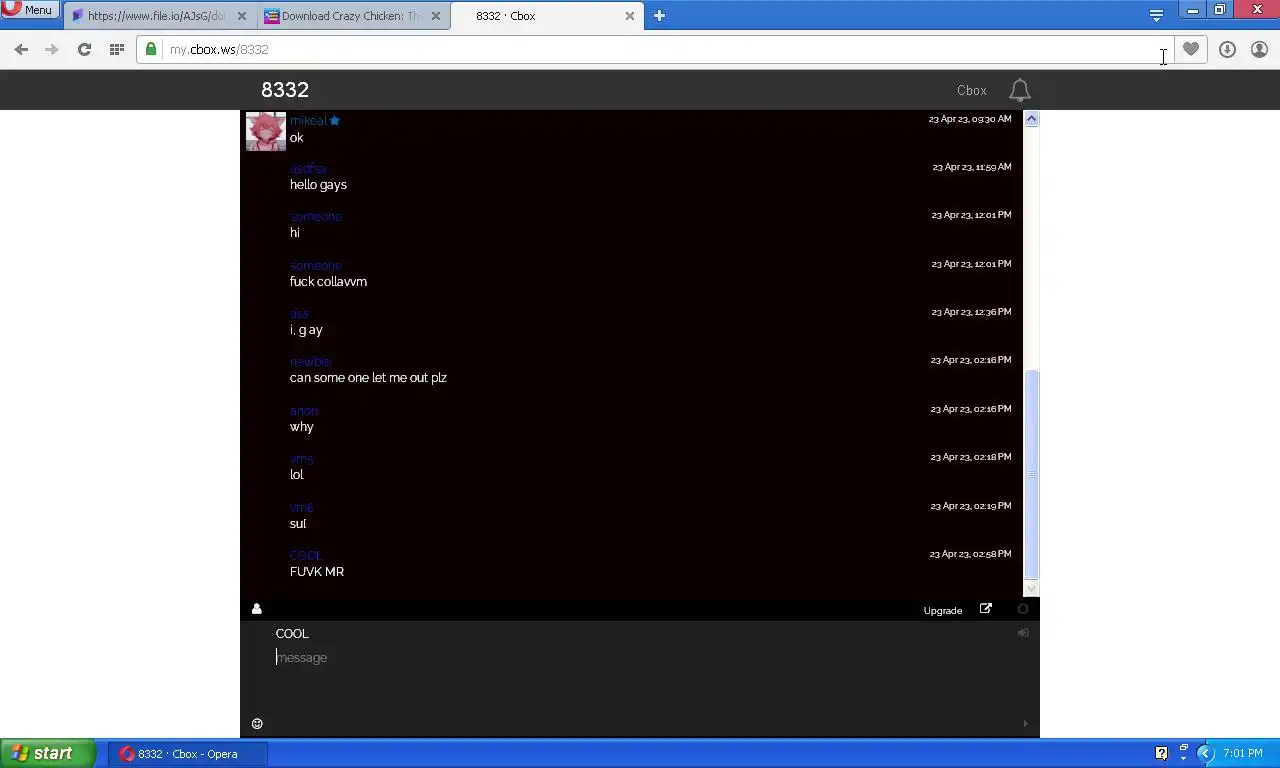Screen dimensions: 1280x768
Task: Open the tab menu stacked-lines icon
Action: coord(1156,15)
